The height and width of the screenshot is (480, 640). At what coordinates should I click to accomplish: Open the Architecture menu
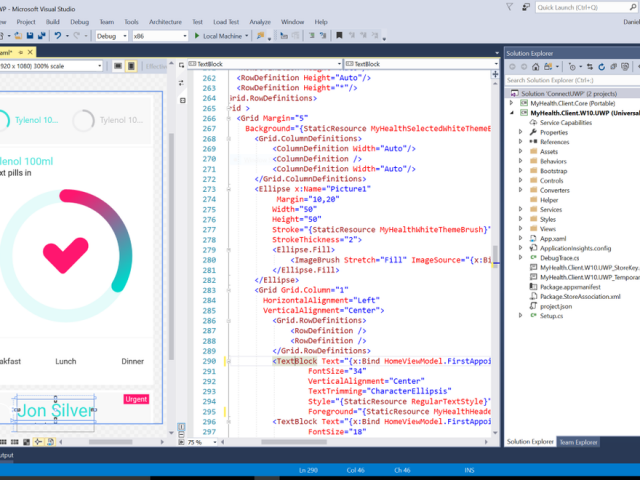tap(165, 21)
